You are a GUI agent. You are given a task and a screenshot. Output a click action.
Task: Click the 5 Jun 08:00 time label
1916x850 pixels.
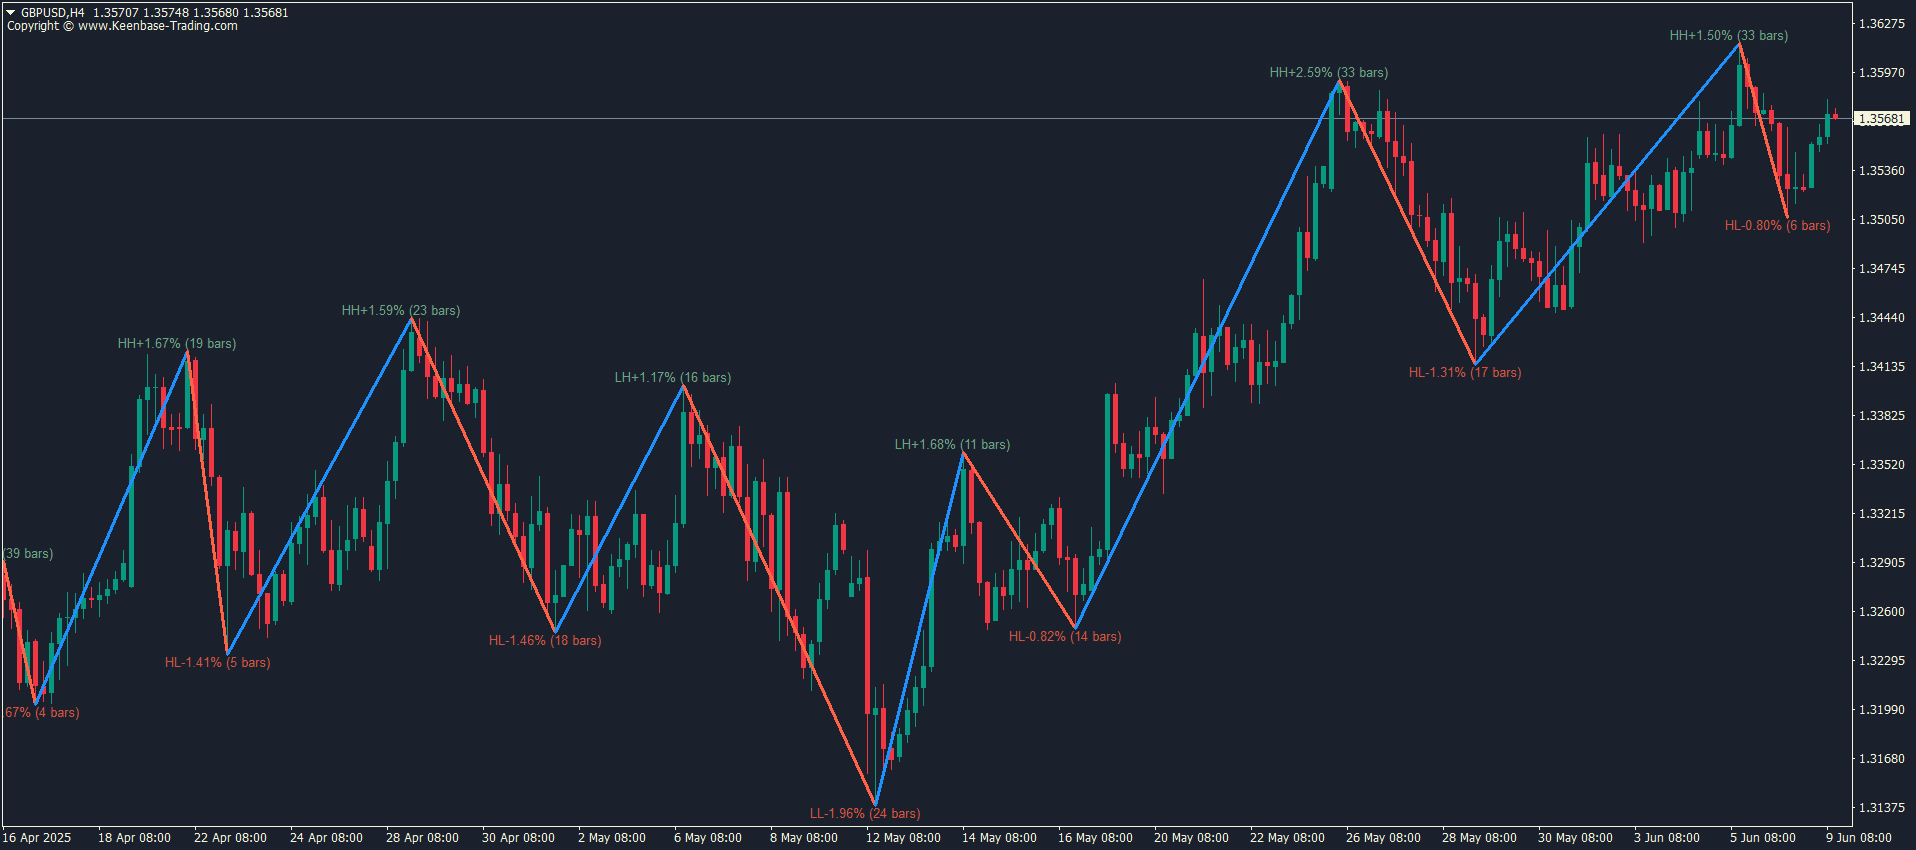pos(1763,838)
